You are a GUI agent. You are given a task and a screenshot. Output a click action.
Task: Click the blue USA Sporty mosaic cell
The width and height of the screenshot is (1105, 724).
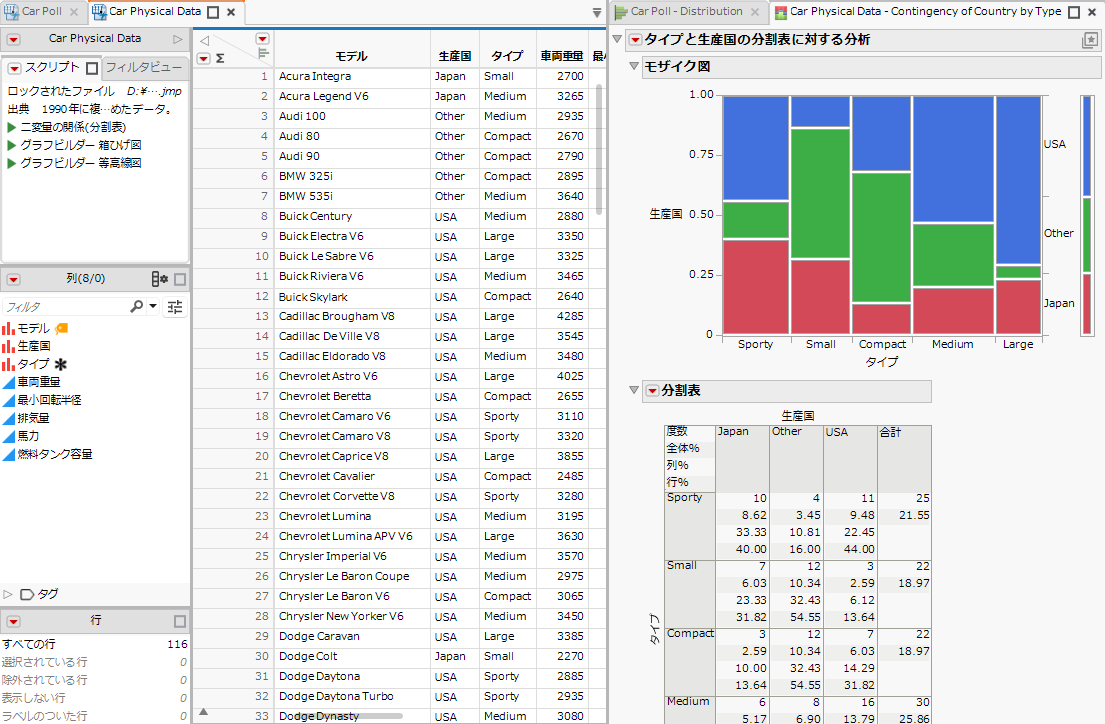click(x=755, y=149)
